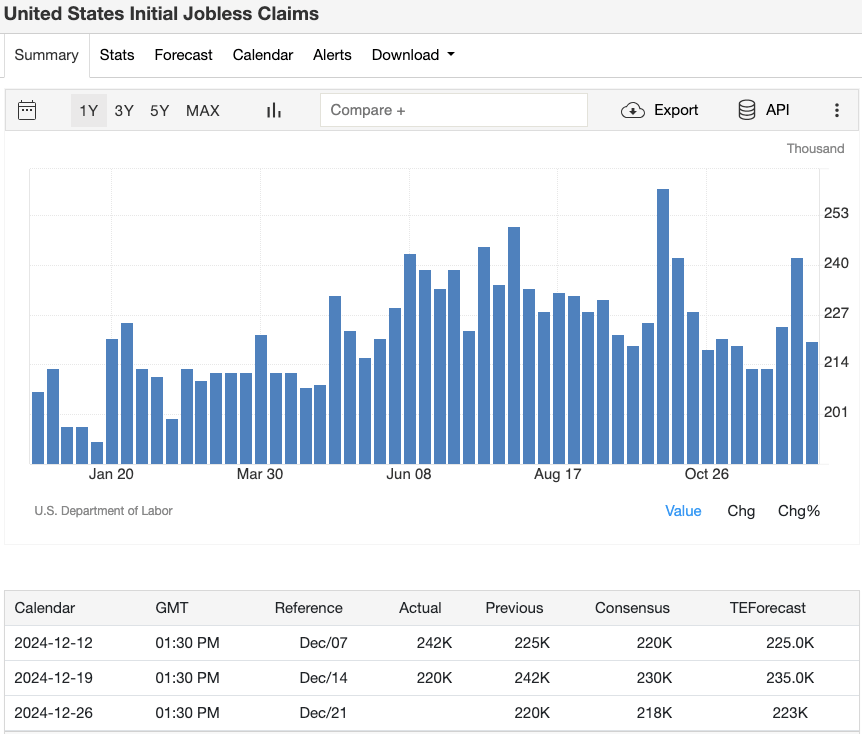Expand the Compare + field
This screenshot has width=862, height=734.
coord(453,110)
